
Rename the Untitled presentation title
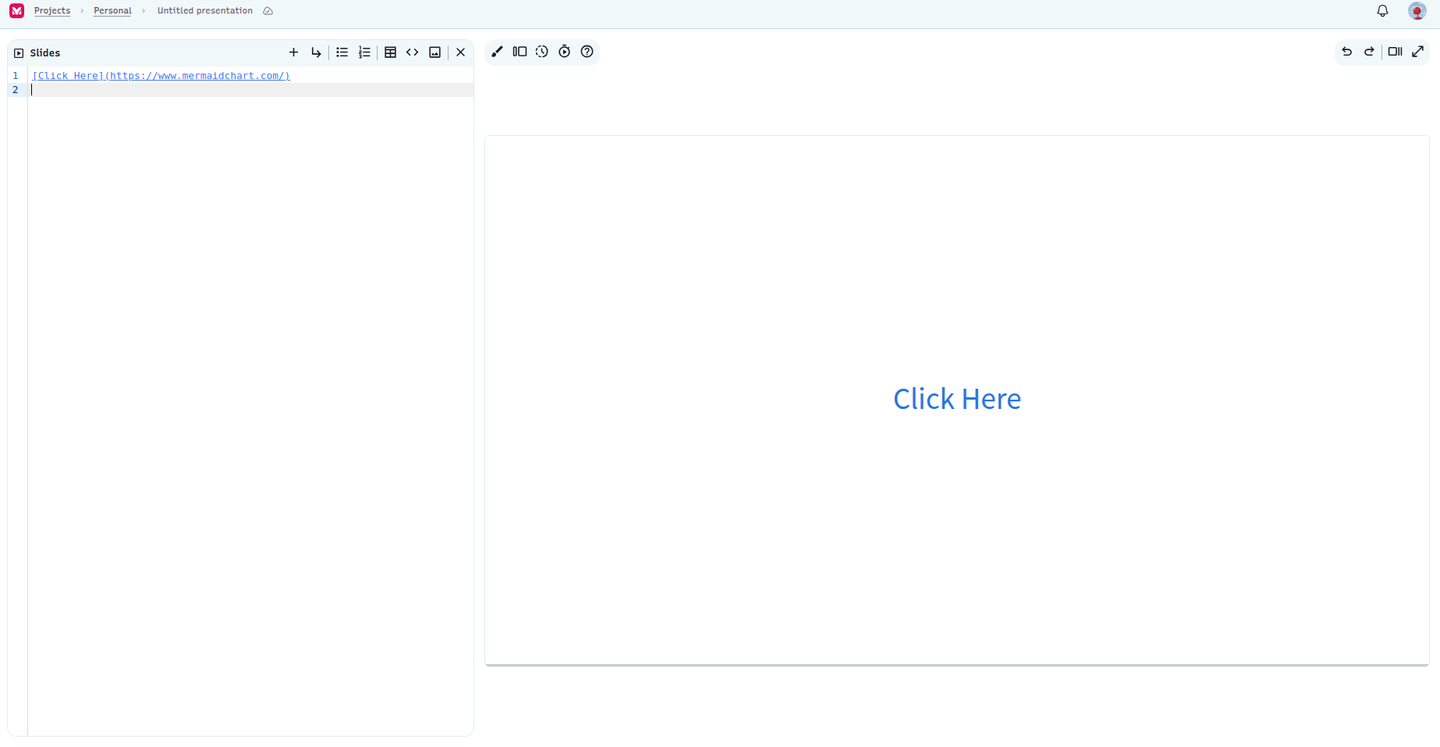[x=204, y=10]
